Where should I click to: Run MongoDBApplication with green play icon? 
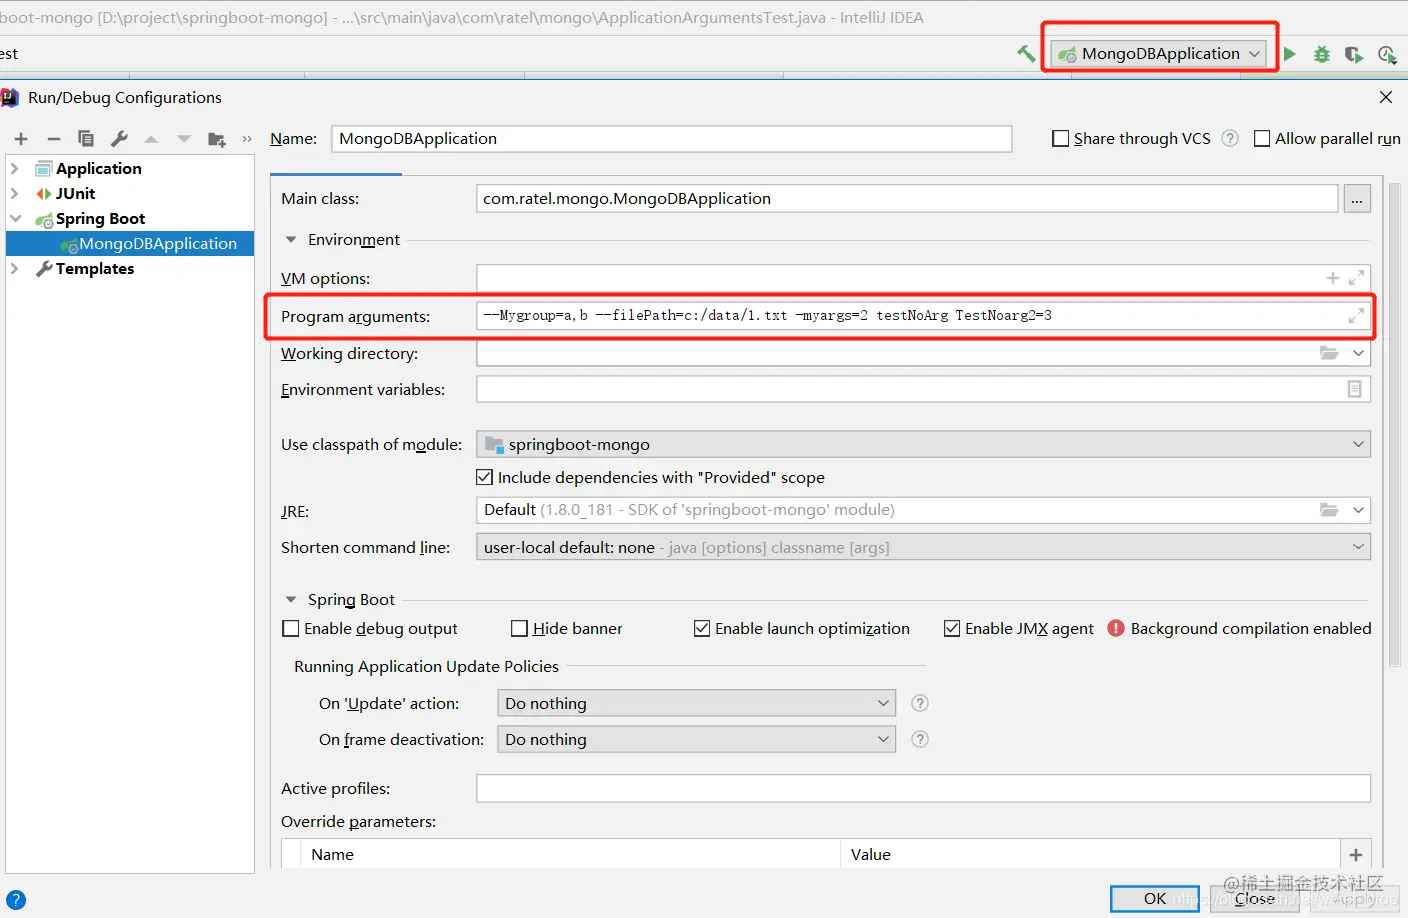pos(1290,54)
